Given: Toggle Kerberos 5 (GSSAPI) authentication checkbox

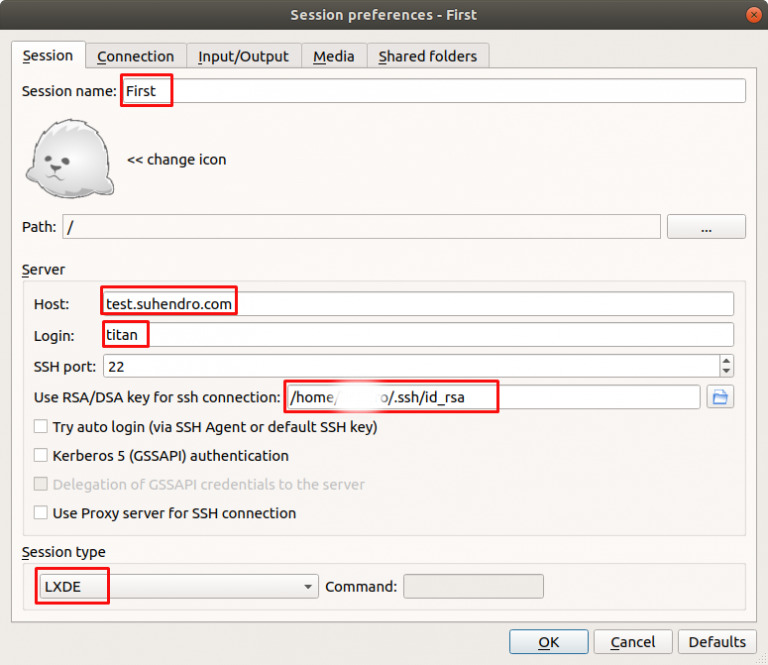Looking at the screenshot, I should coord(41,456).
